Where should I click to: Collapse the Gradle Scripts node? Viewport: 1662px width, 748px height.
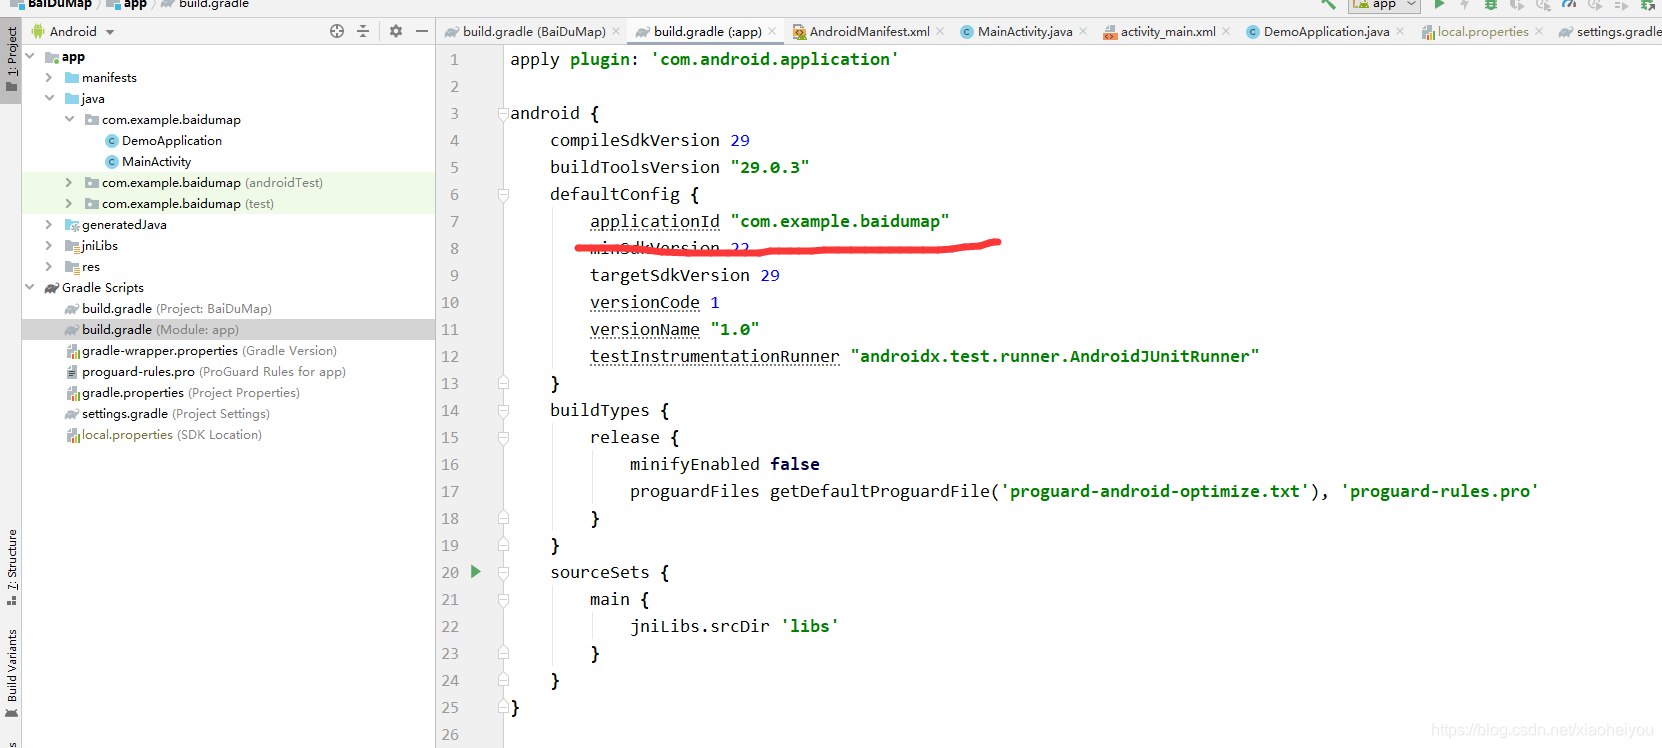(x=30, y=288)
